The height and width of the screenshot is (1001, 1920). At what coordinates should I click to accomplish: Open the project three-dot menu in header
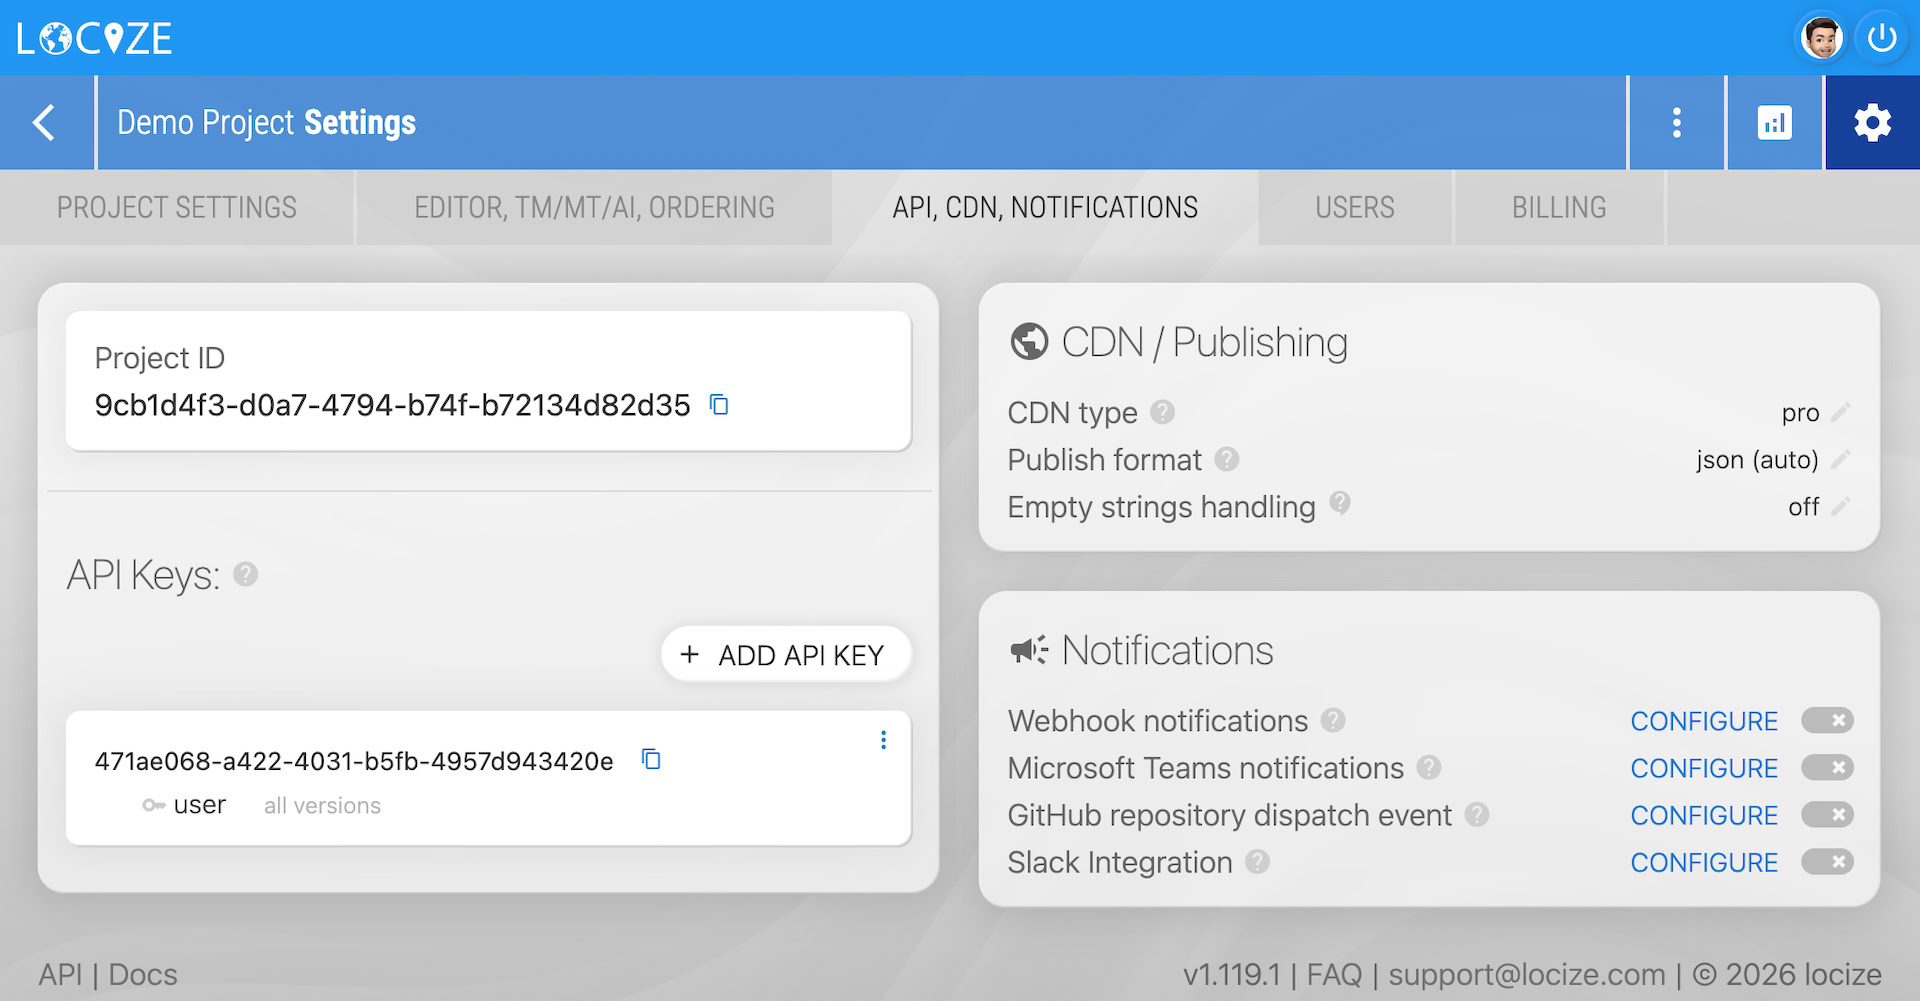tap(1677, 123)
